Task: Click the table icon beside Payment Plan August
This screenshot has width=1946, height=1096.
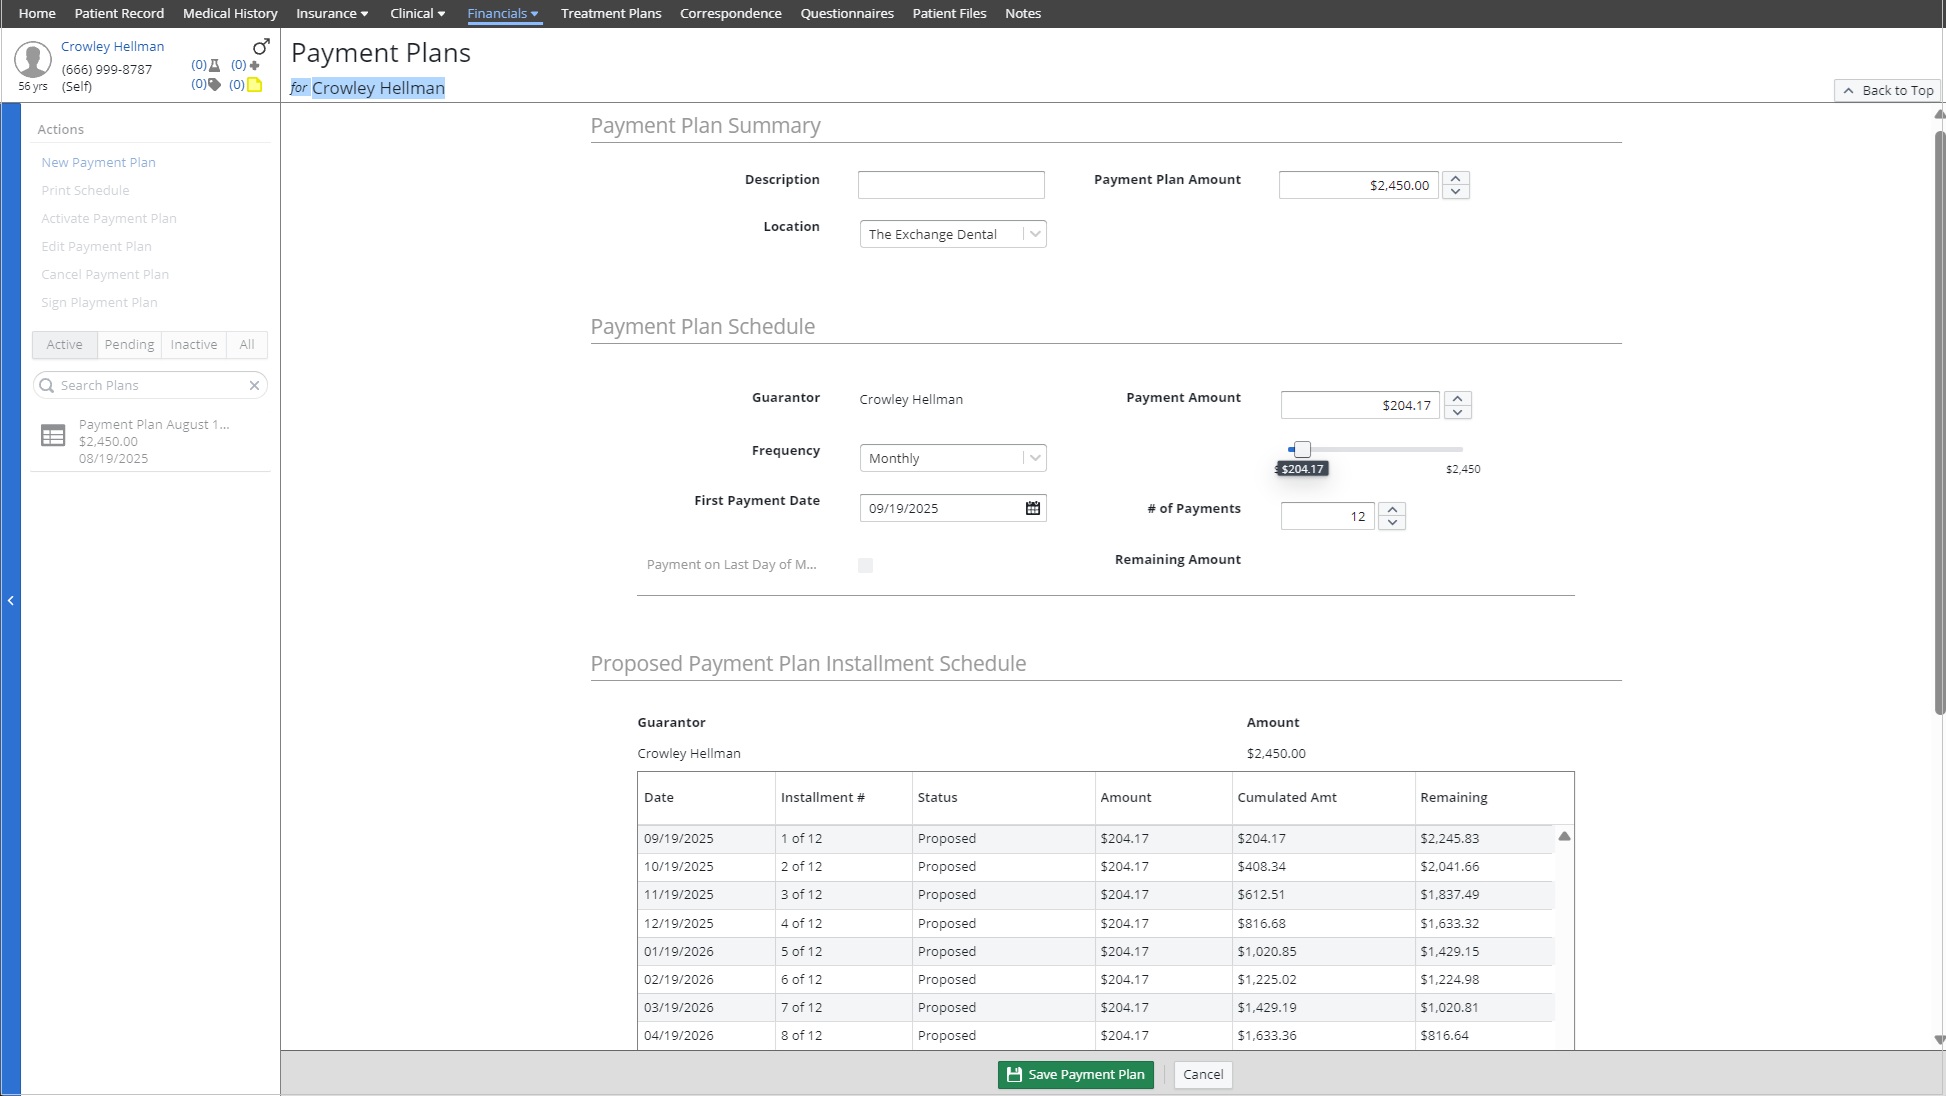Action: [x=53, y=436]
